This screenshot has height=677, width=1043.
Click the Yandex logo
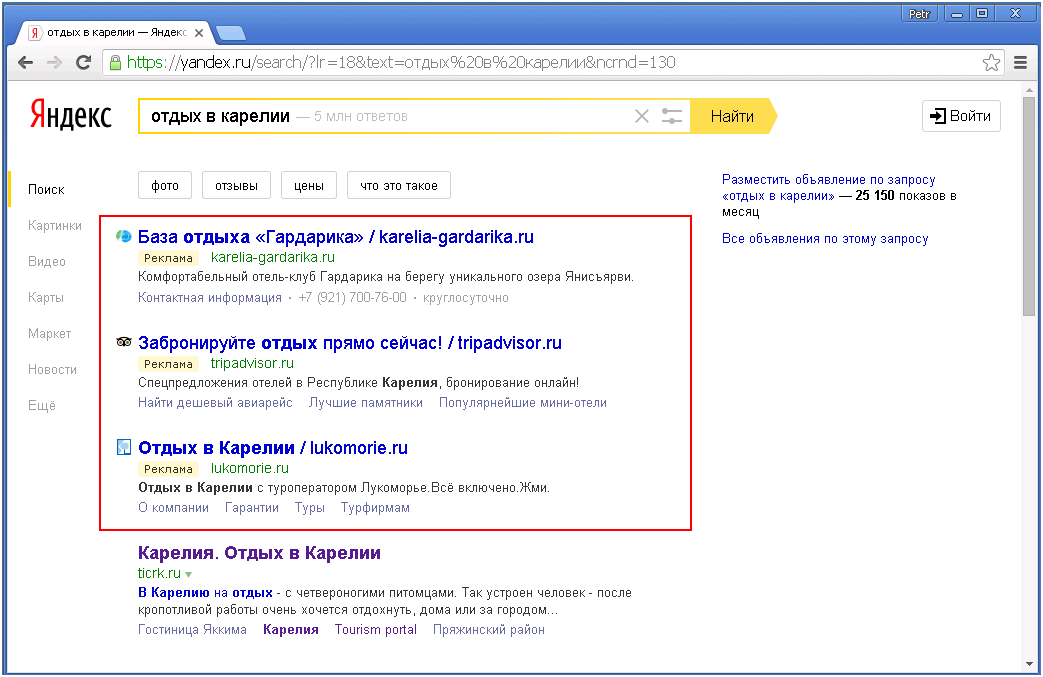coord(70,115)
